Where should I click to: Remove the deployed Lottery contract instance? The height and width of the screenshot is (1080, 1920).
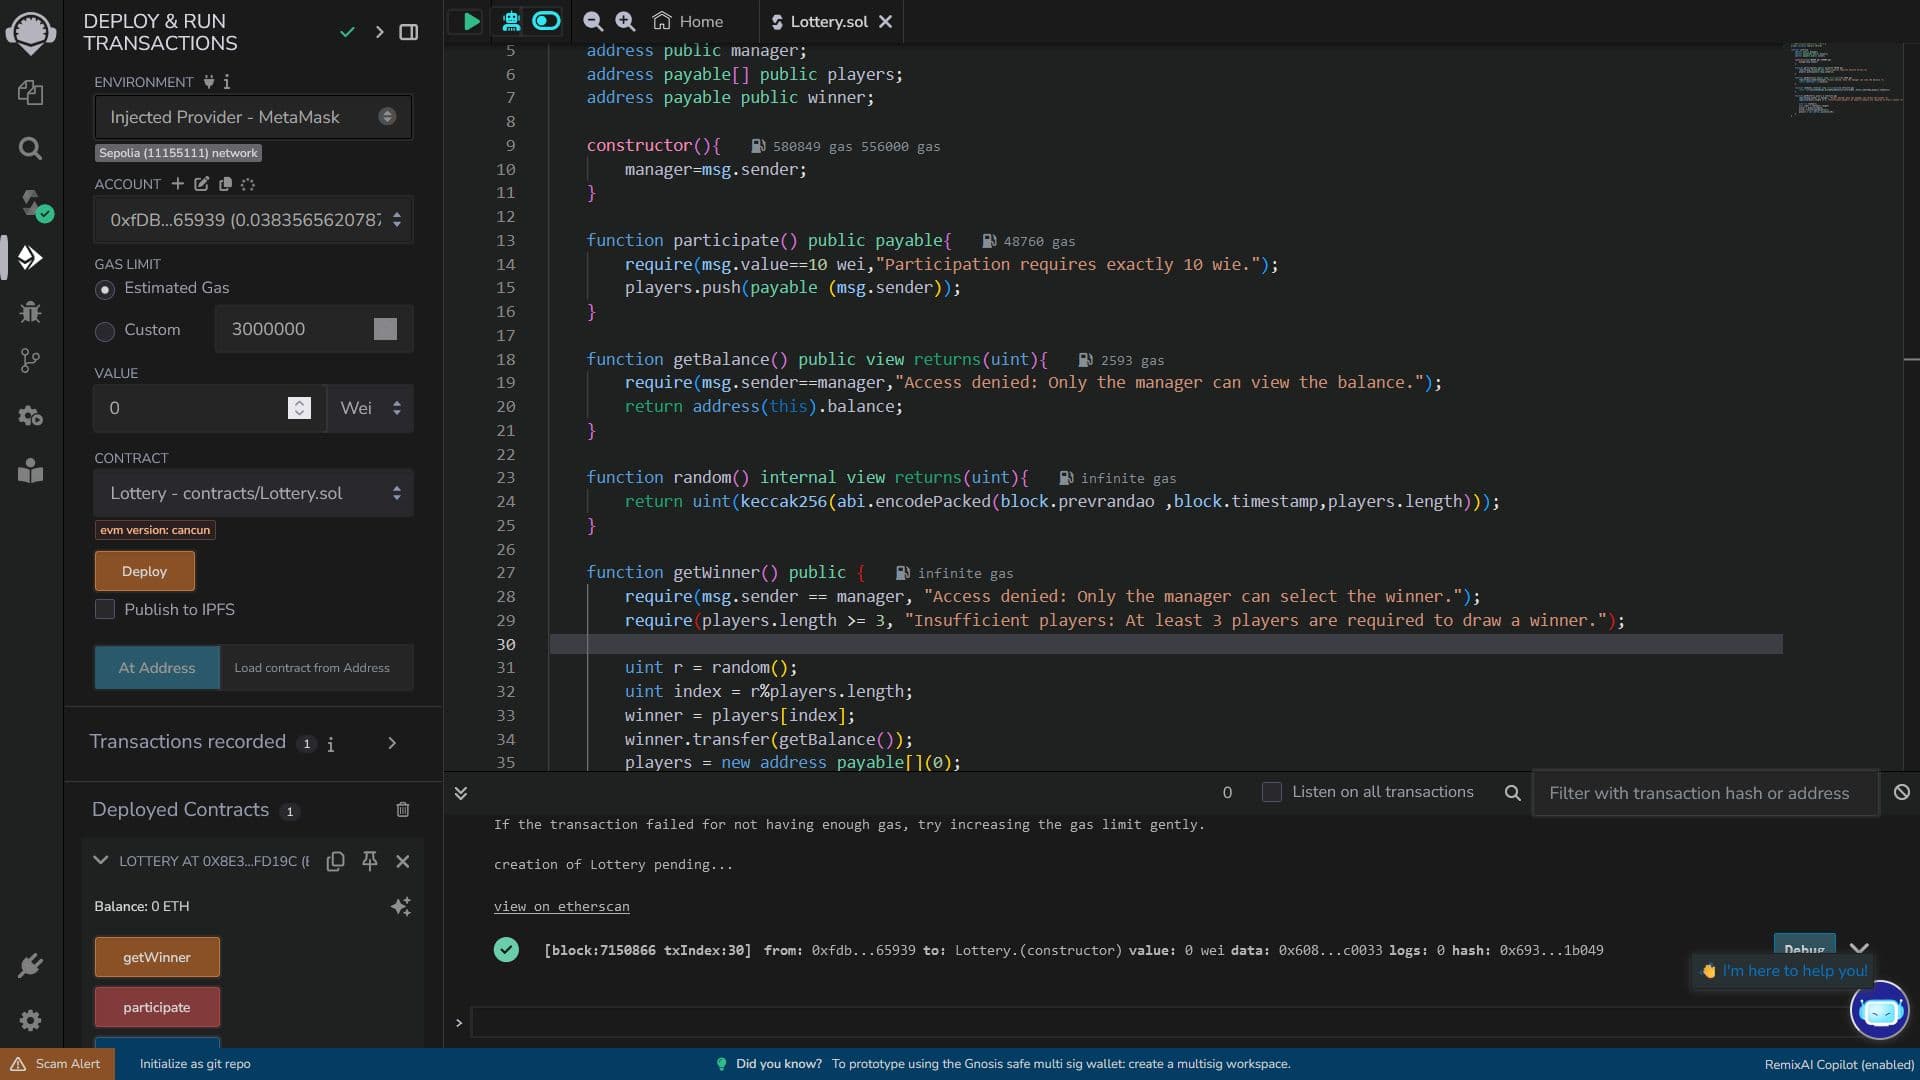[x=403, y=861]
